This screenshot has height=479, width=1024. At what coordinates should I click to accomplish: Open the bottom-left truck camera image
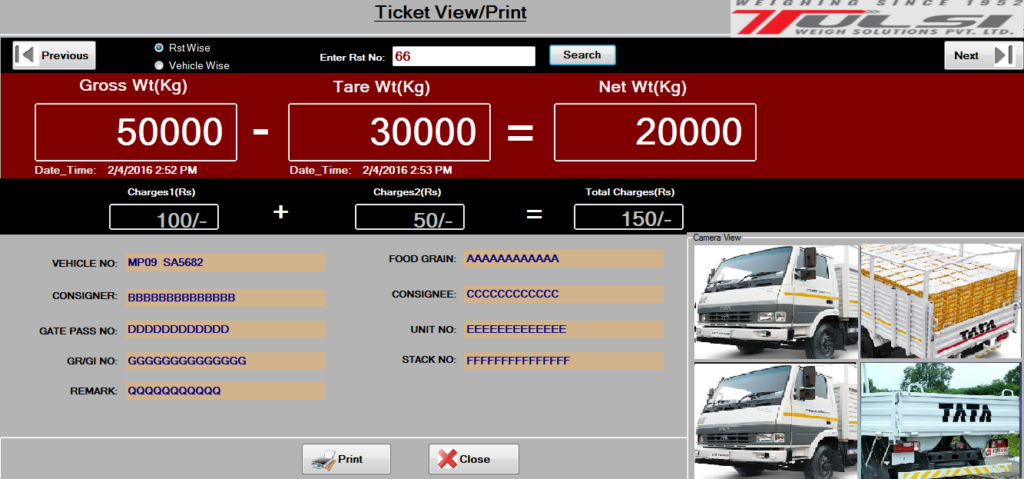[775, 420]
